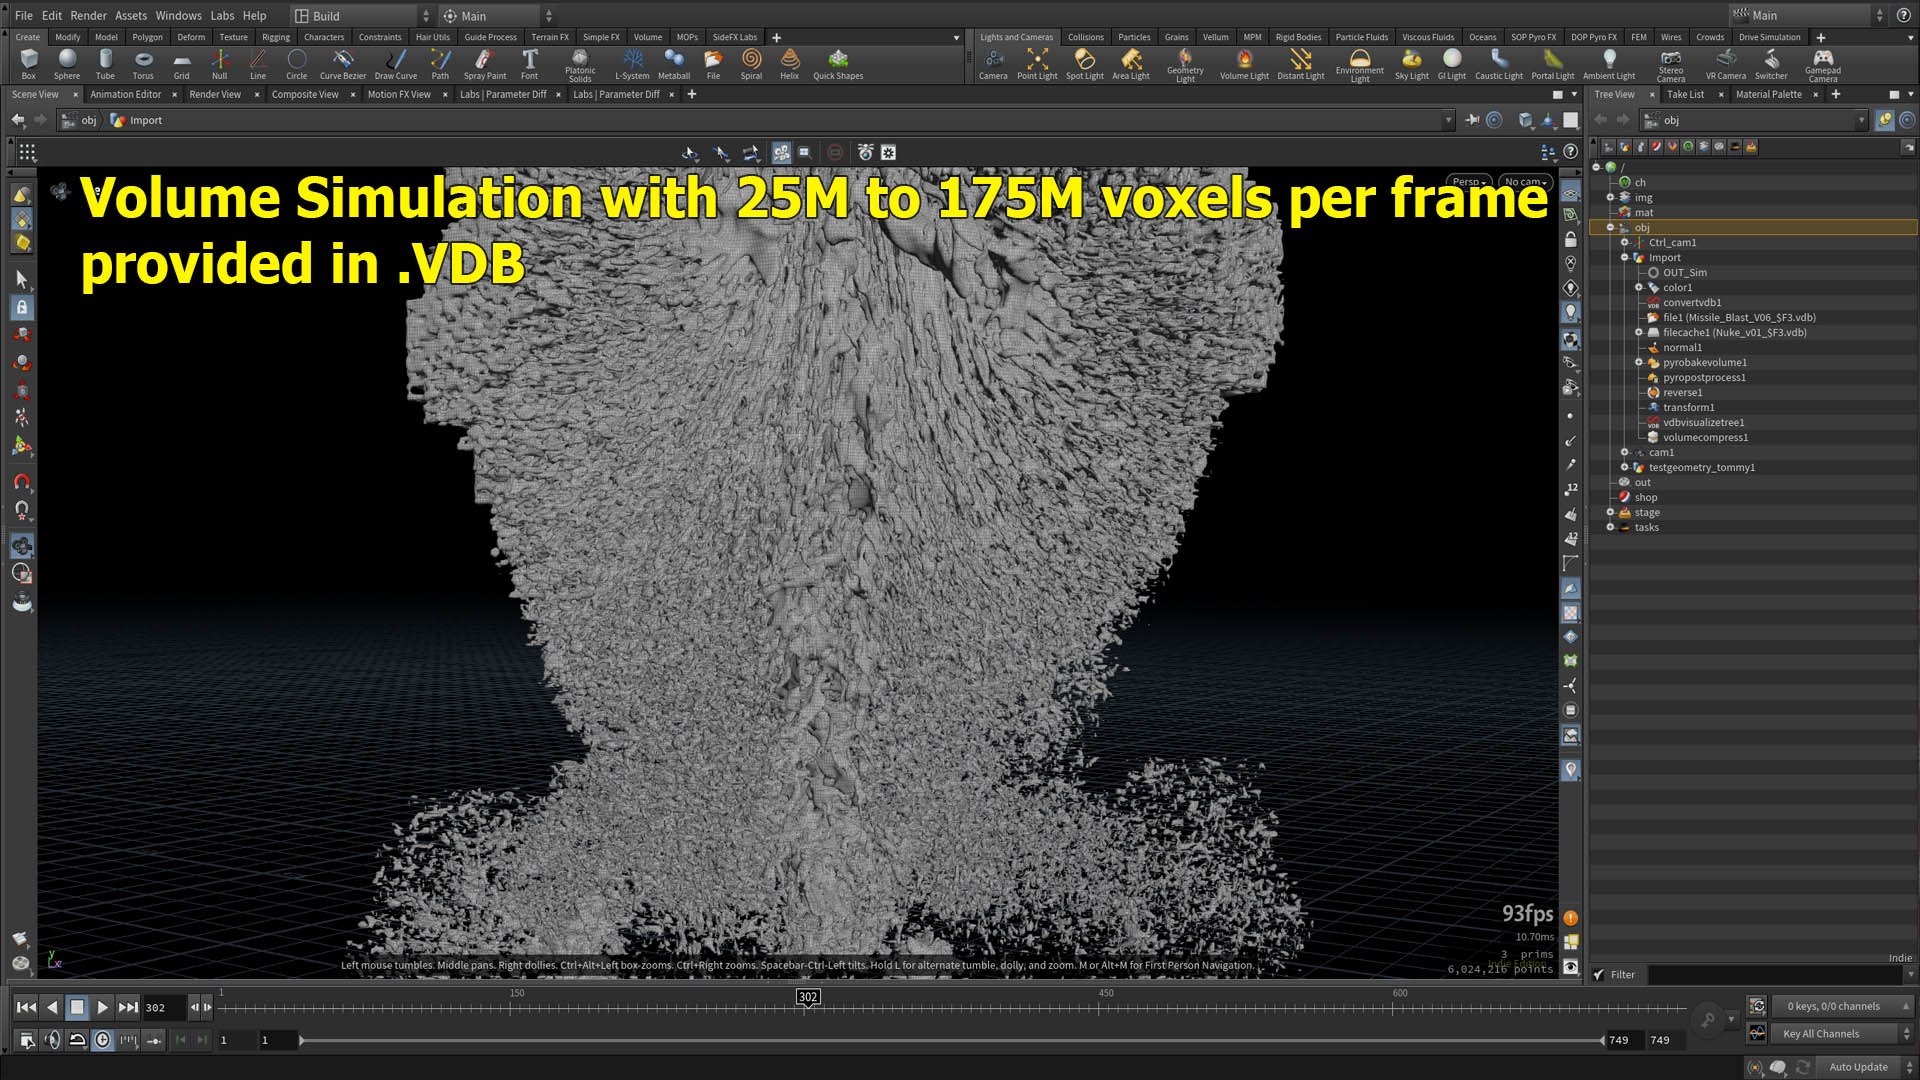
Task: Open the No cam camera menu
Action: 1526,182
